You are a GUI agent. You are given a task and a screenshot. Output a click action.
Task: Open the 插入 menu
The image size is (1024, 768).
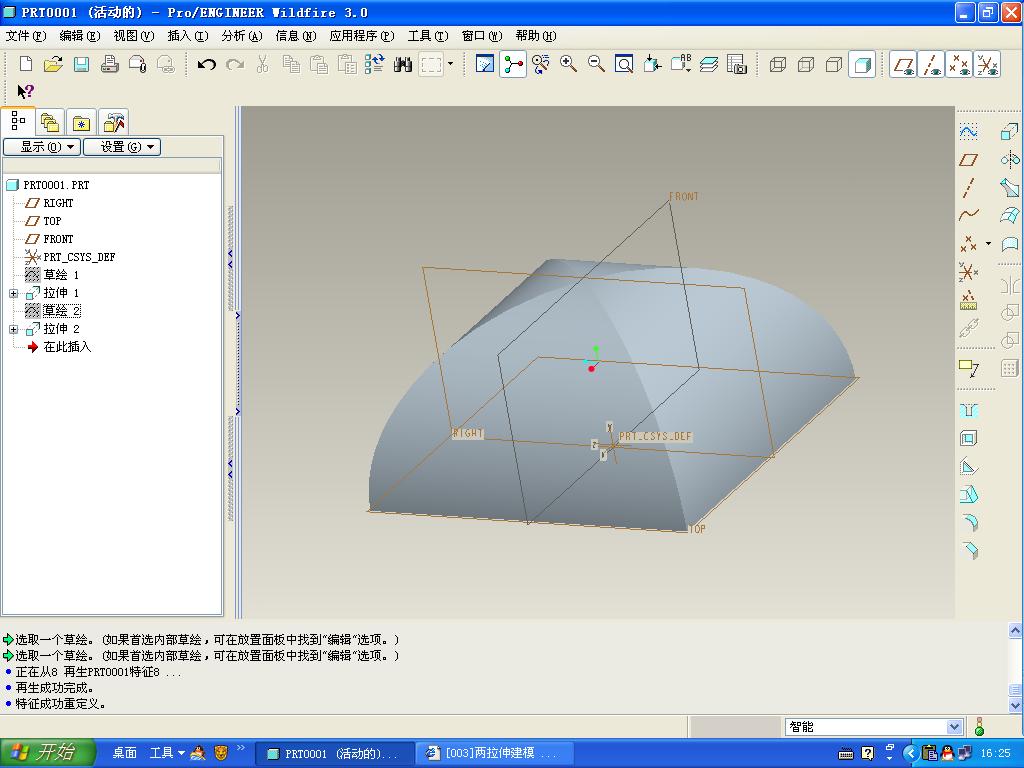(188, 36)
